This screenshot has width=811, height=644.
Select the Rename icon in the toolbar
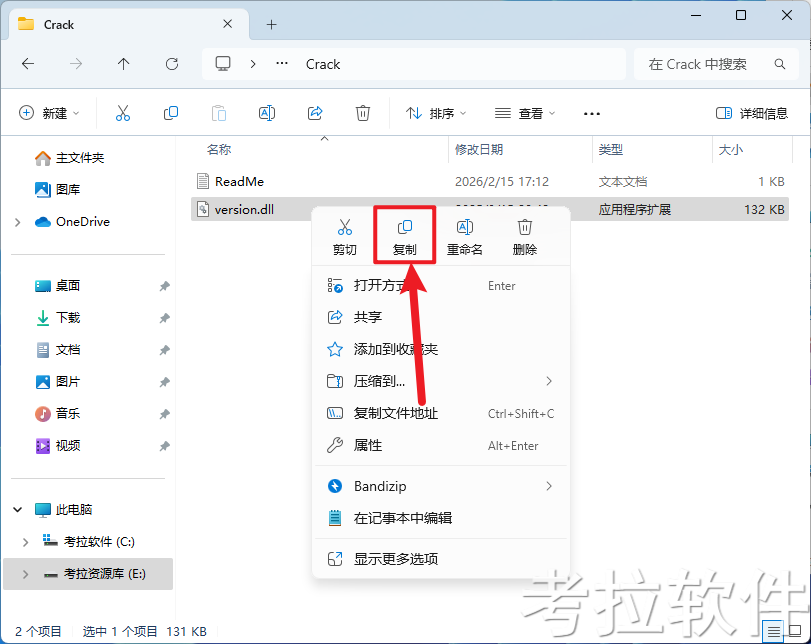coord(267,113)
